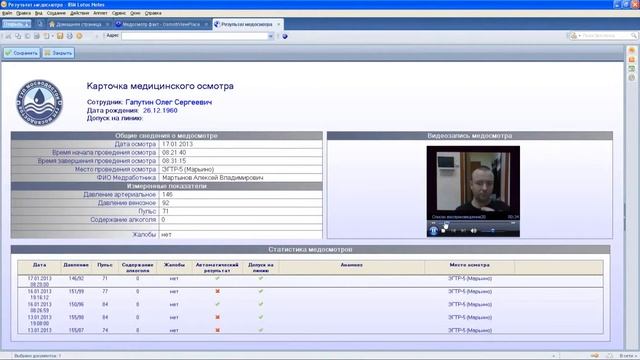Pause the medical exam video
640x360 pixels.
click(x=433, y=231)
